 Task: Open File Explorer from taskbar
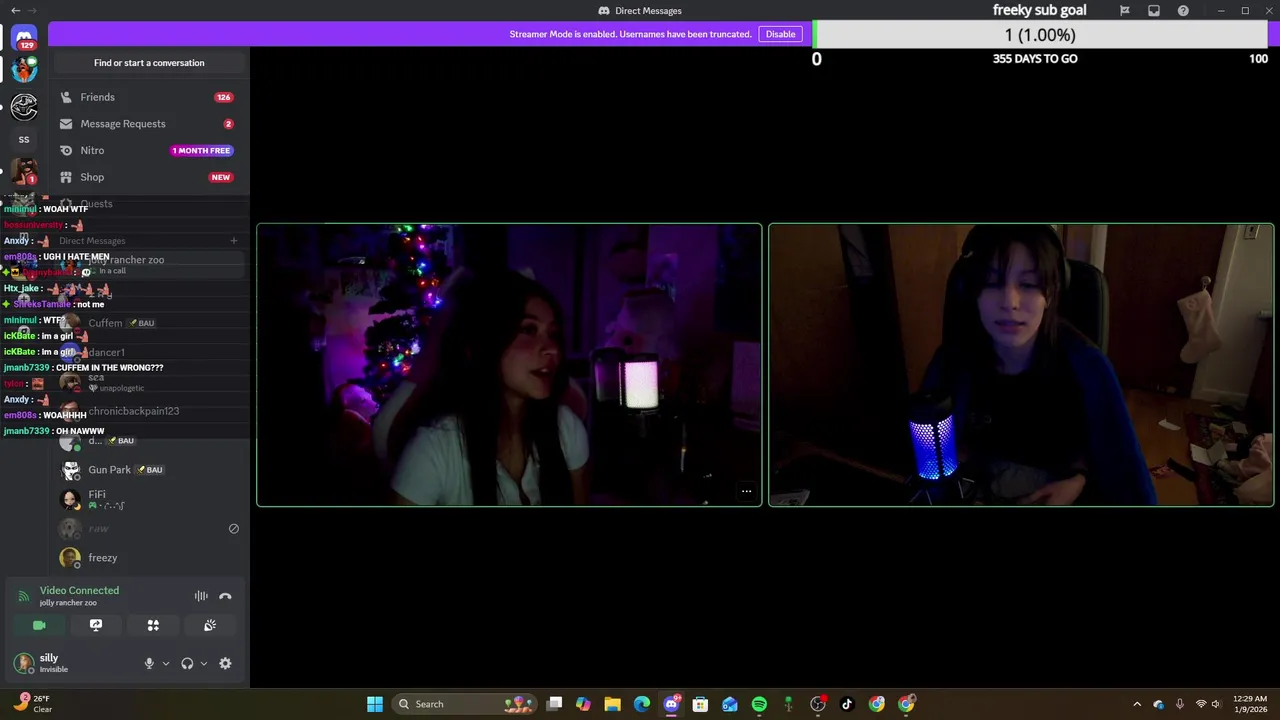(613, 704)
